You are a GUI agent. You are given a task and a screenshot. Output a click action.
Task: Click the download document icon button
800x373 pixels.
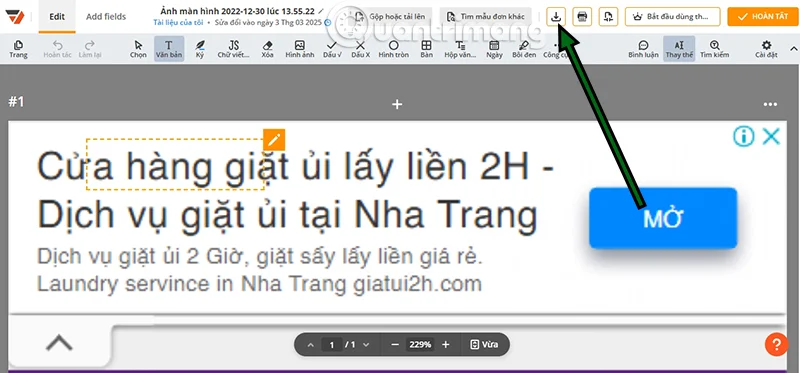[x=556, y=17]
